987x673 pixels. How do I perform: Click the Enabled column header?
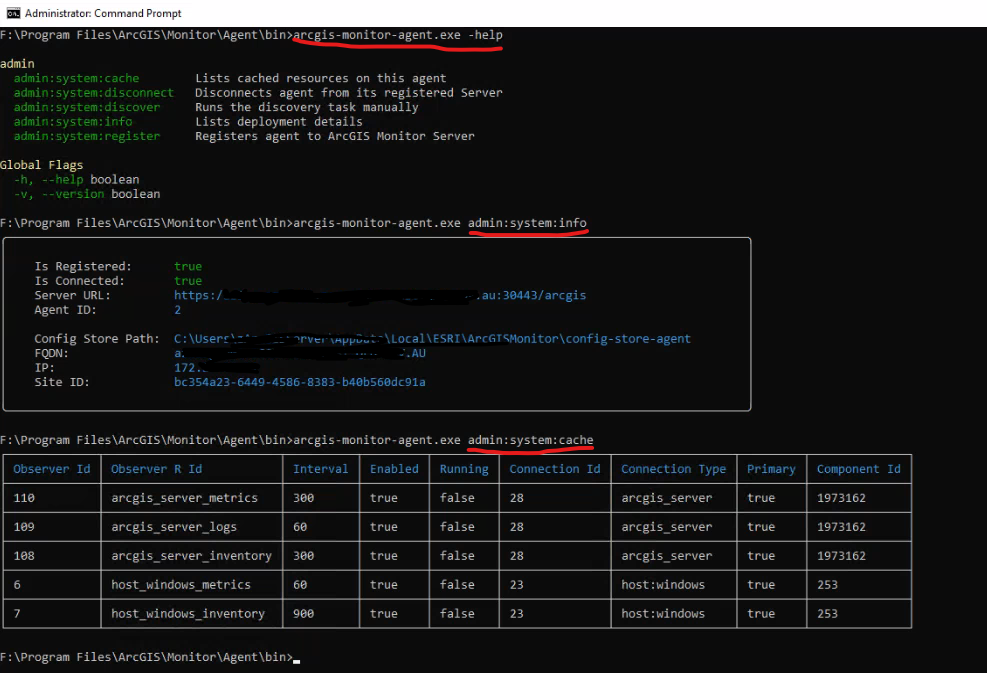coord(394,468)
